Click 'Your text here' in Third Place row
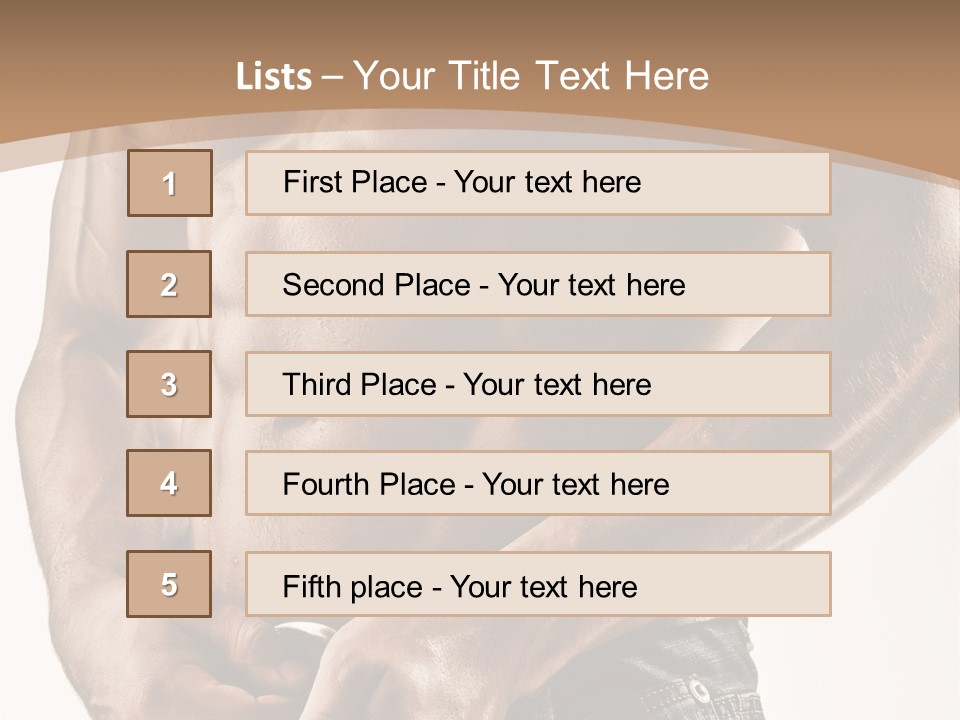Viewport: 960px width, 720px height. point(557,385)
